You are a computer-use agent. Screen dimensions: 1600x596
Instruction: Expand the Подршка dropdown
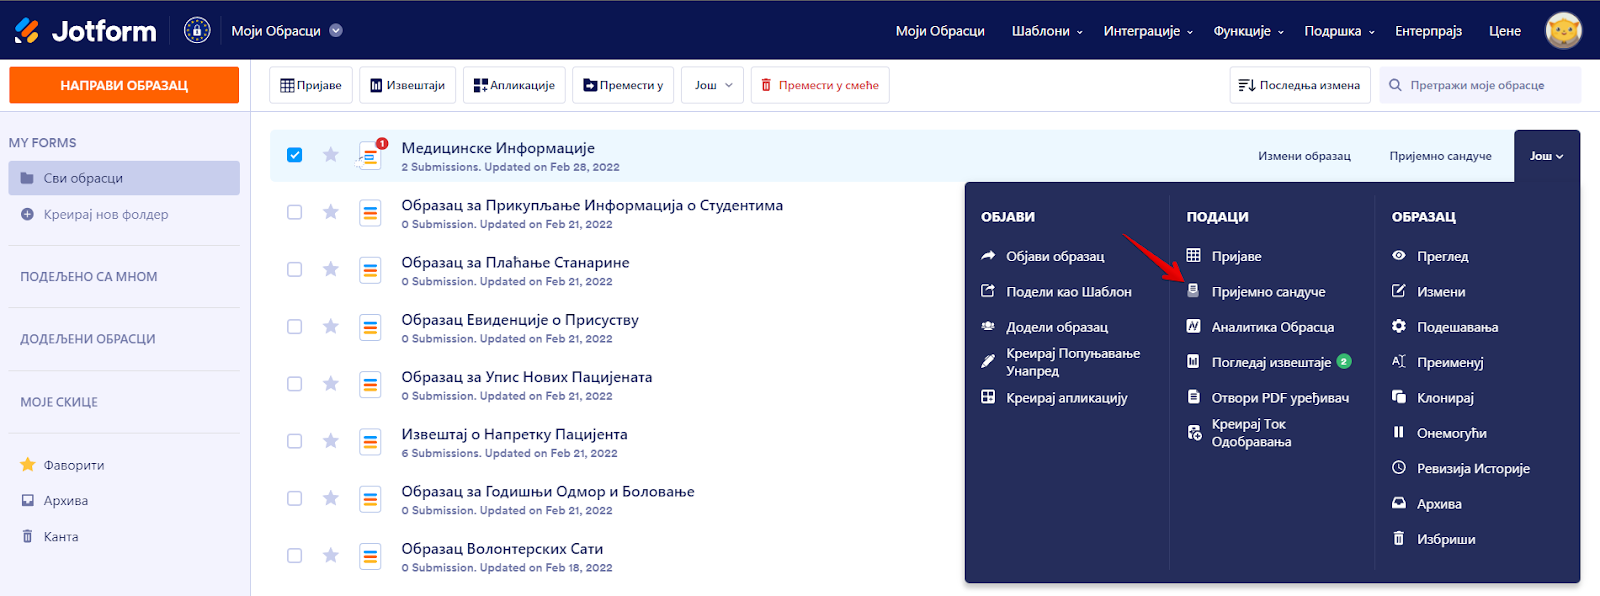pyautogui.click(x=1339, y=31)
